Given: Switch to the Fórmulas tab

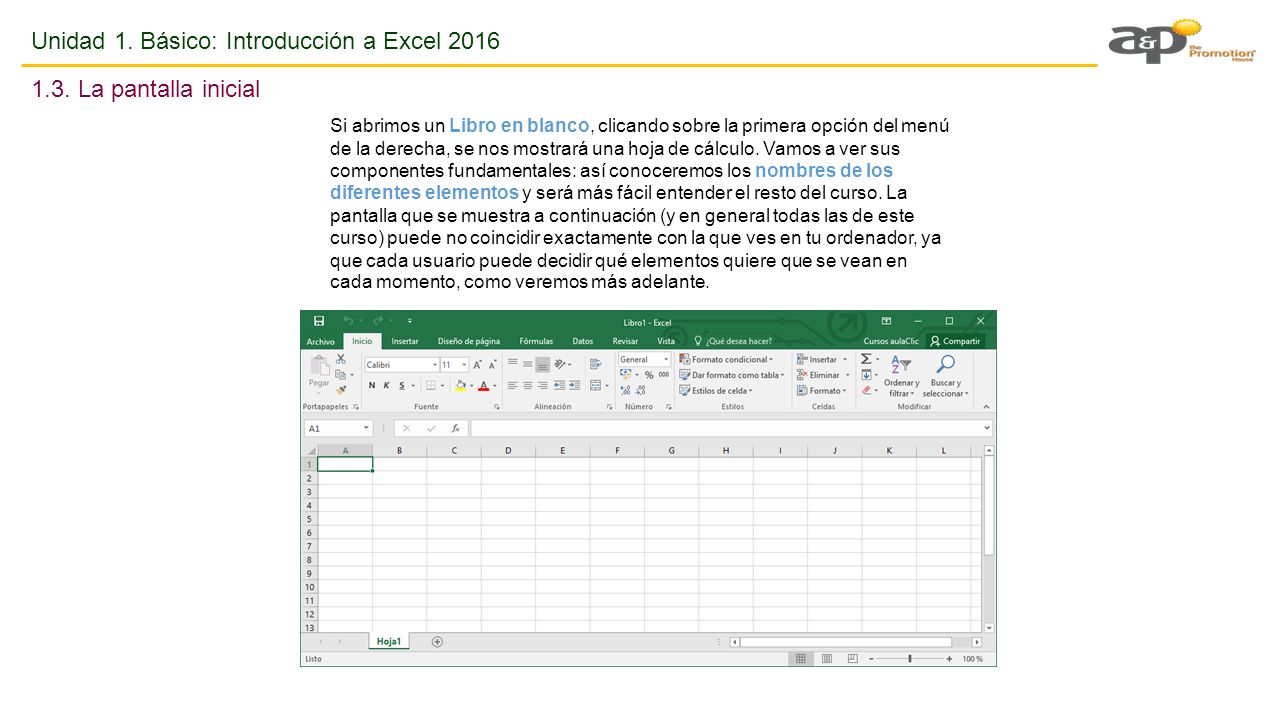Looking at the screenshot, I should [x=536, y=341].
